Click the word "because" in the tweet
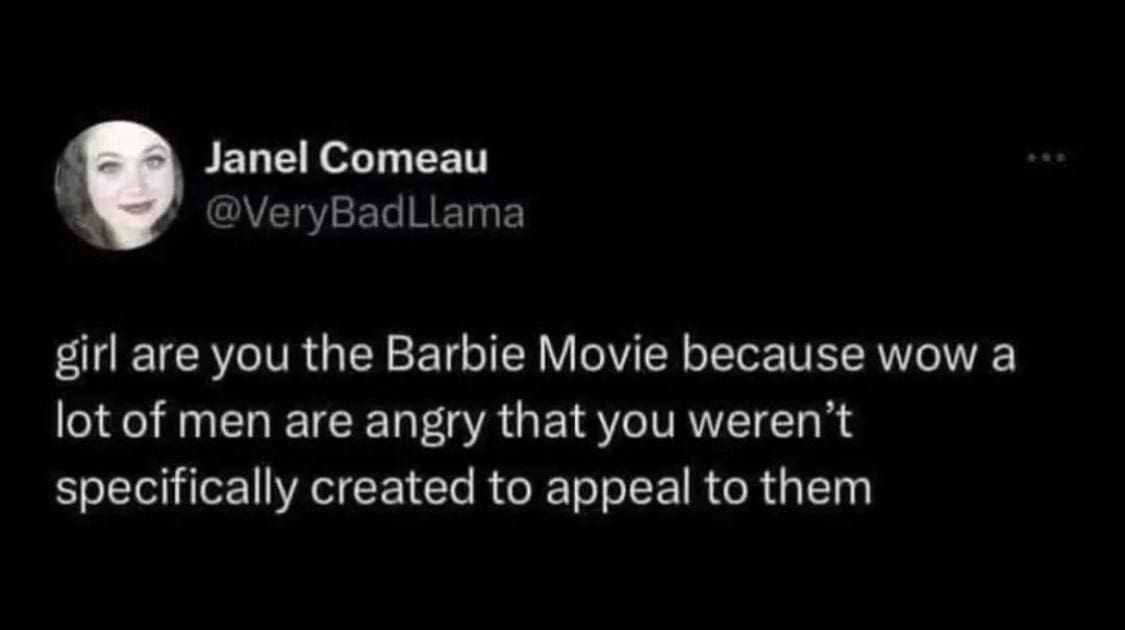1125x630 pixels. 773,354
